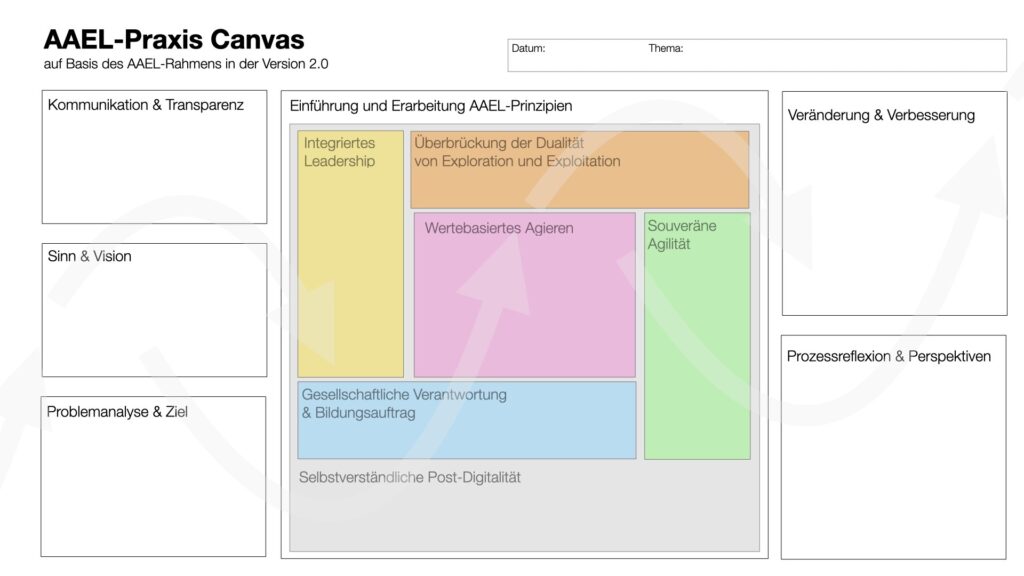Click the blue 'Gesellschaftliche Verantwortung' field

pos(466,418)
